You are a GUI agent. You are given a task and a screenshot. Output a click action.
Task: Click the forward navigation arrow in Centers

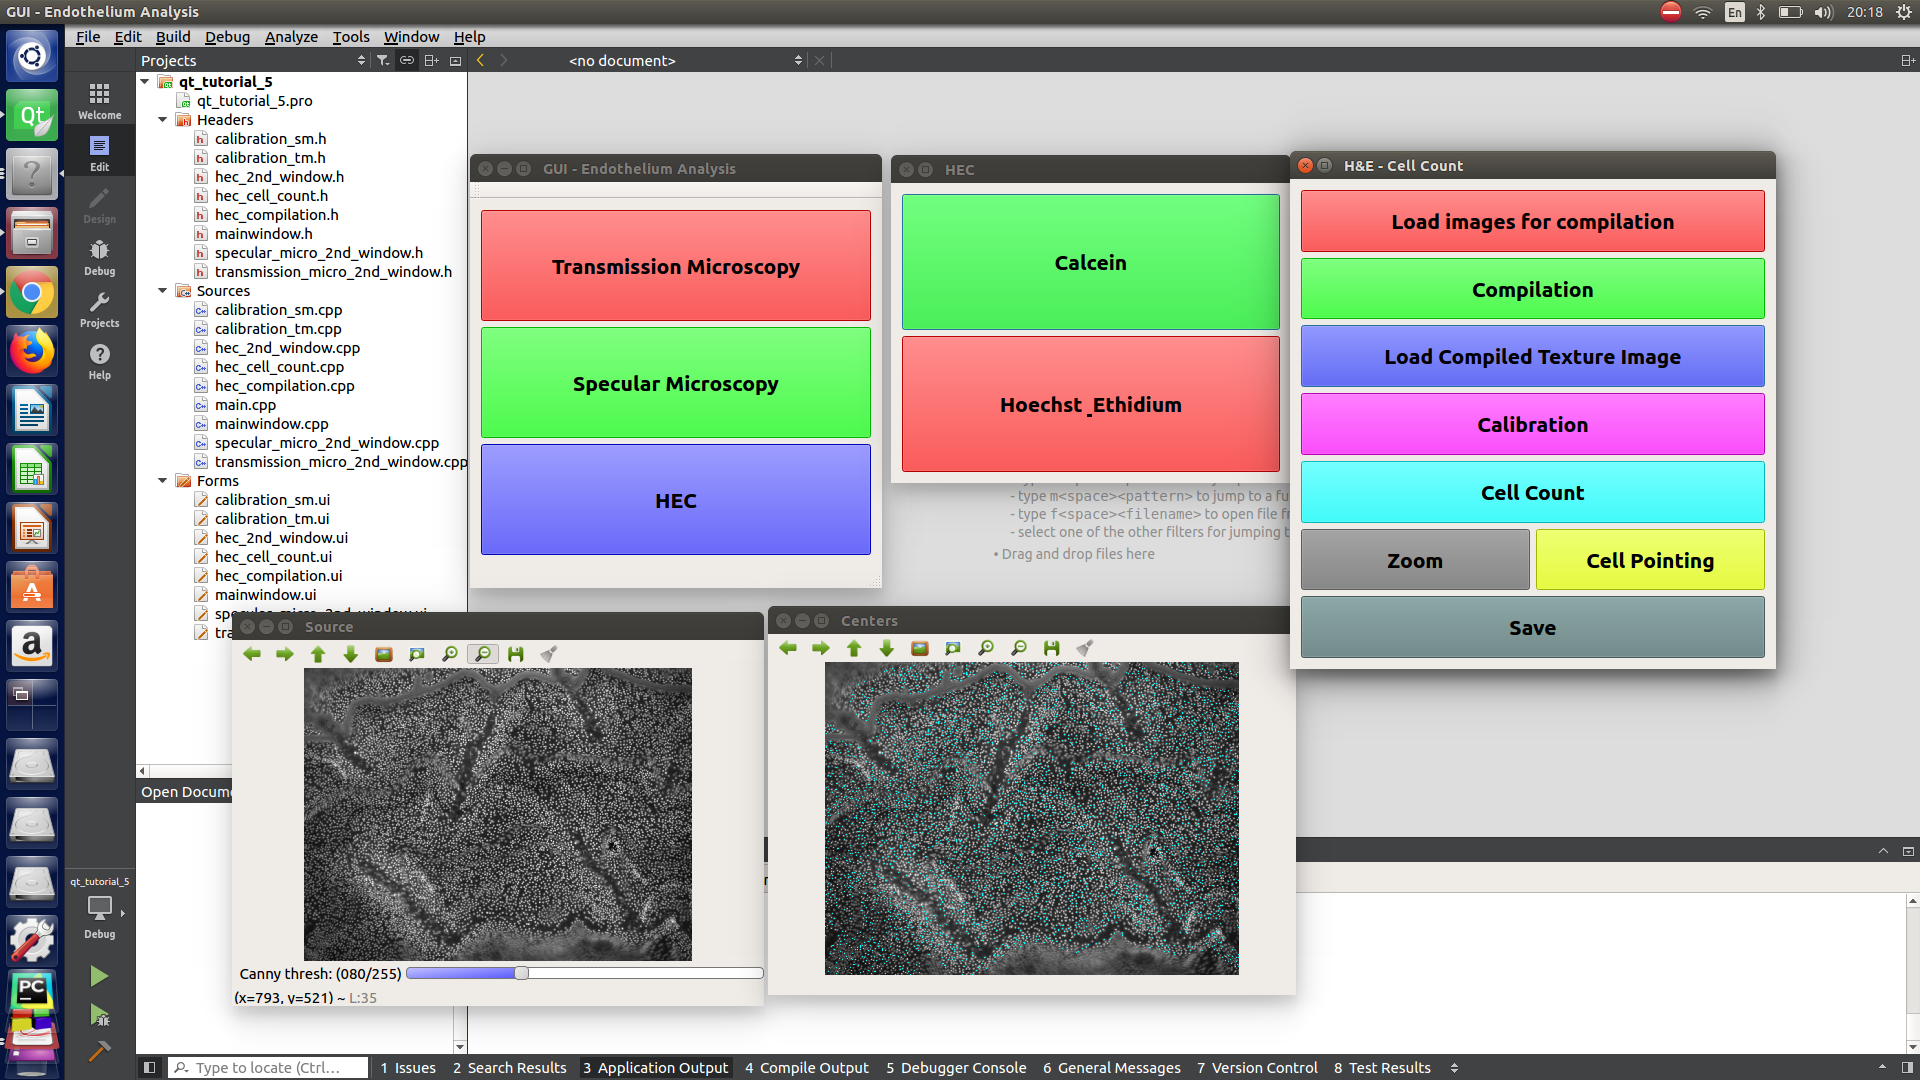tap(818, 647)
